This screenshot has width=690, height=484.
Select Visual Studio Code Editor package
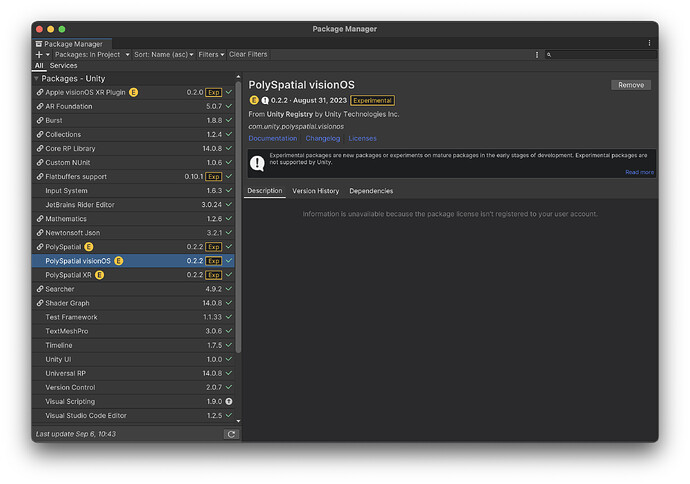pos(133,416)
